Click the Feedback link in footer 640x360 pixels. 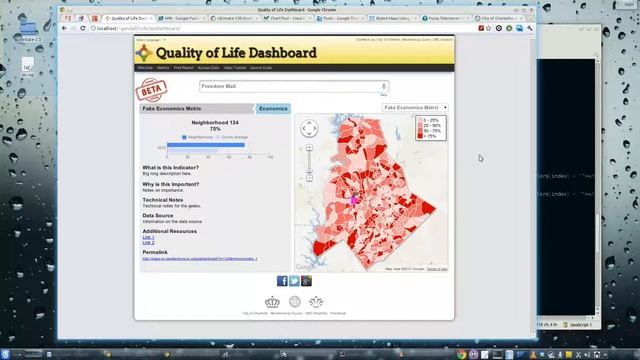tap(338, 313)
